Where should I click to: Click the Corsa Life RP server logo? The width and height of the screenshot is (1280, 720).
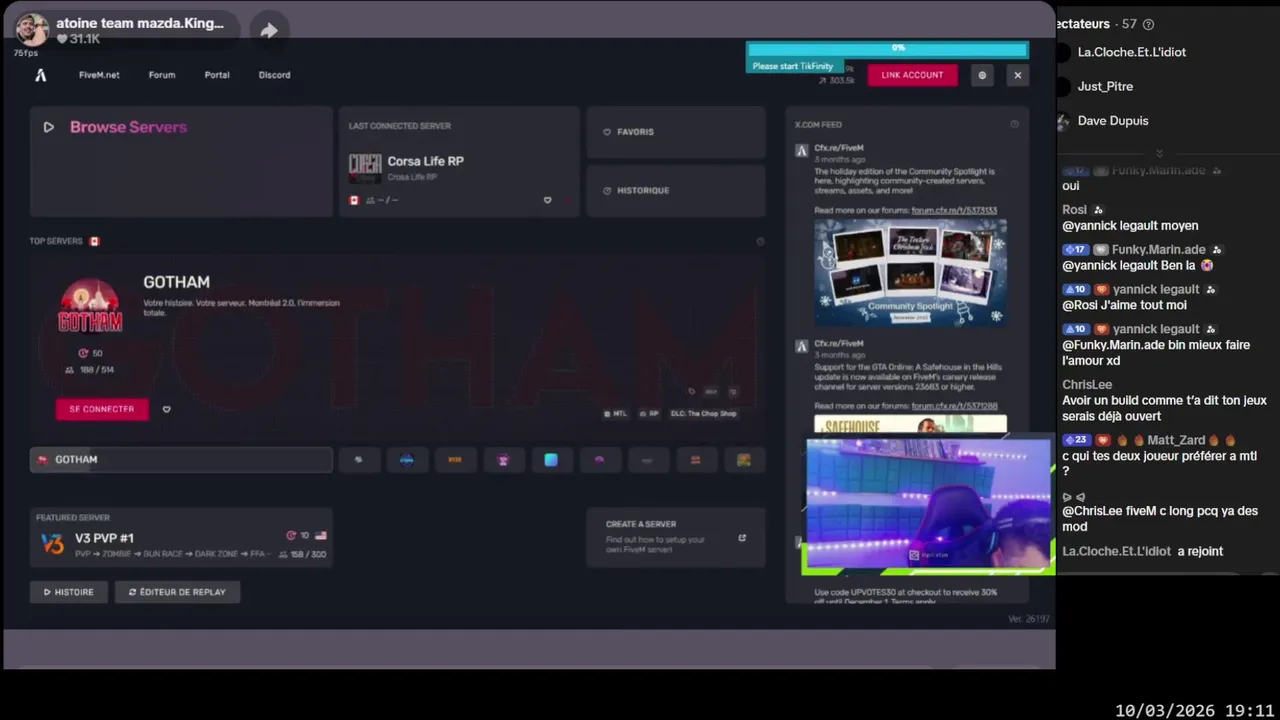pos(365,168)
